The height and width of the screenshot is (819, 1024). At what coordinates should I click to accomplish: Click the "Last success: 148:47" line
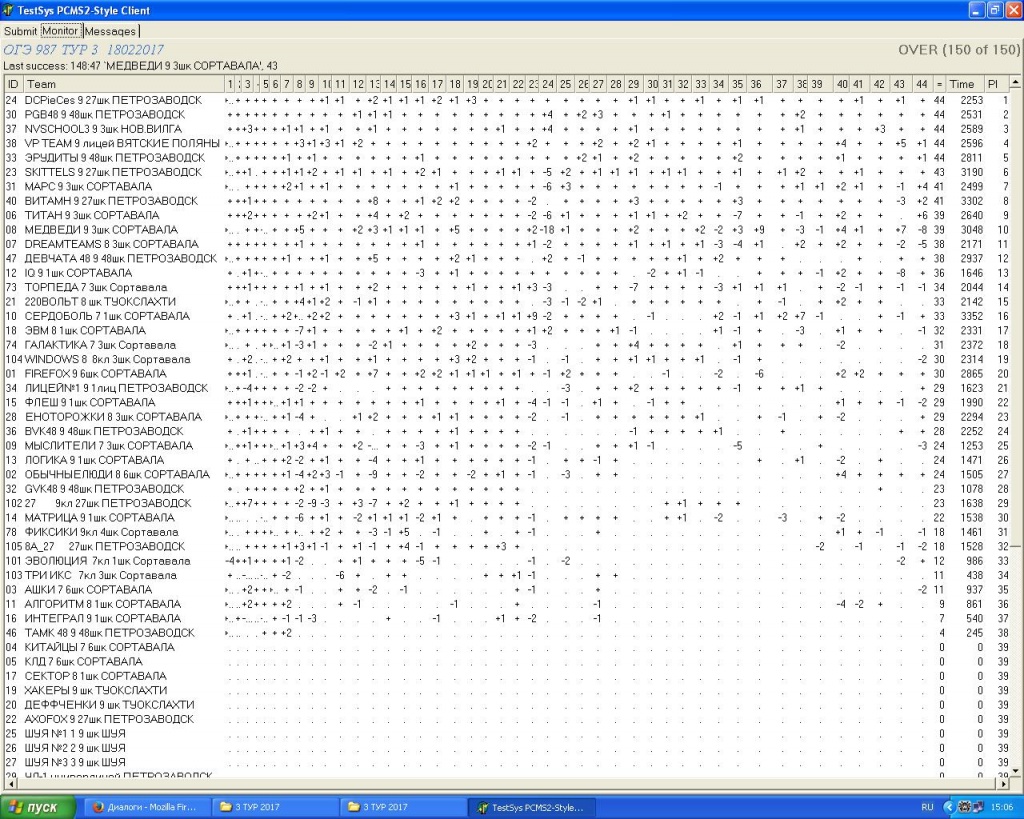point(140,66)
